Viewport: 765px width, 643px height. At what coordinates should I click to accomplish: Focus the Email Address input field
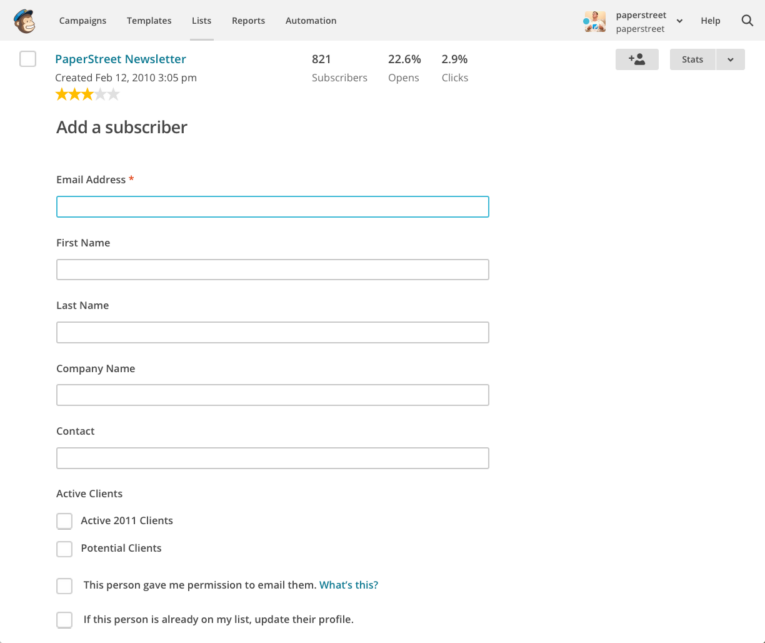[x=272, y=207]
